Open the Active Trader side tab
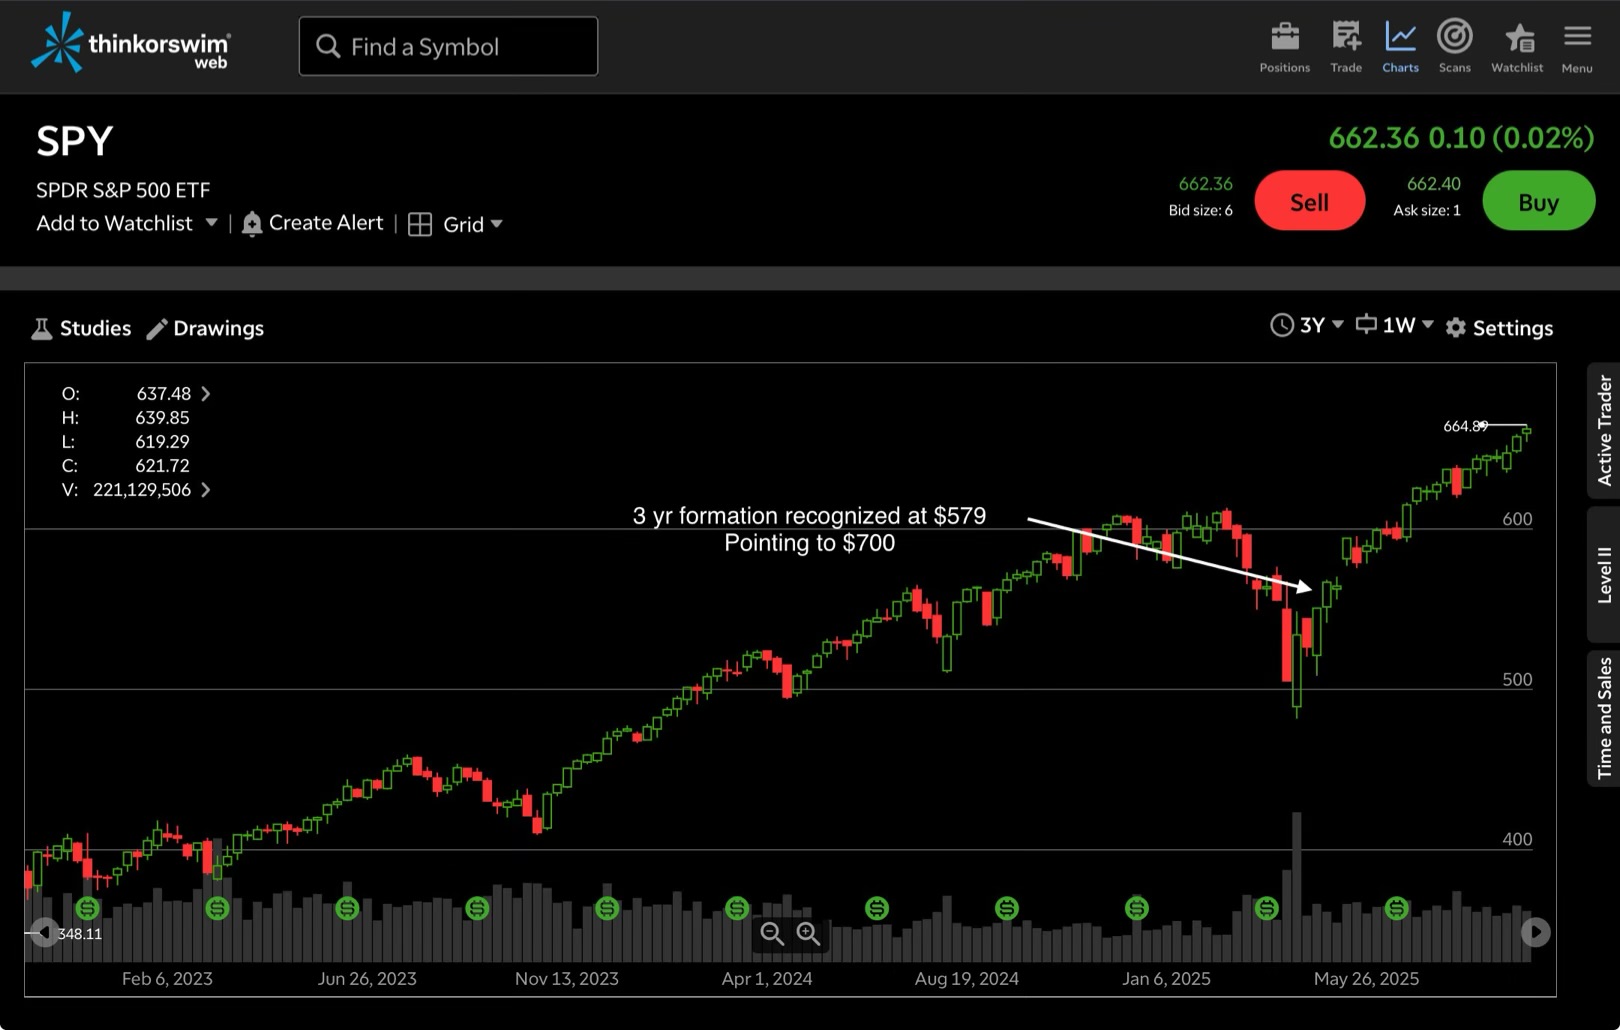Image resolution: width=1620 pixels, height=1030 pixels. click(x=1604, y=431)
